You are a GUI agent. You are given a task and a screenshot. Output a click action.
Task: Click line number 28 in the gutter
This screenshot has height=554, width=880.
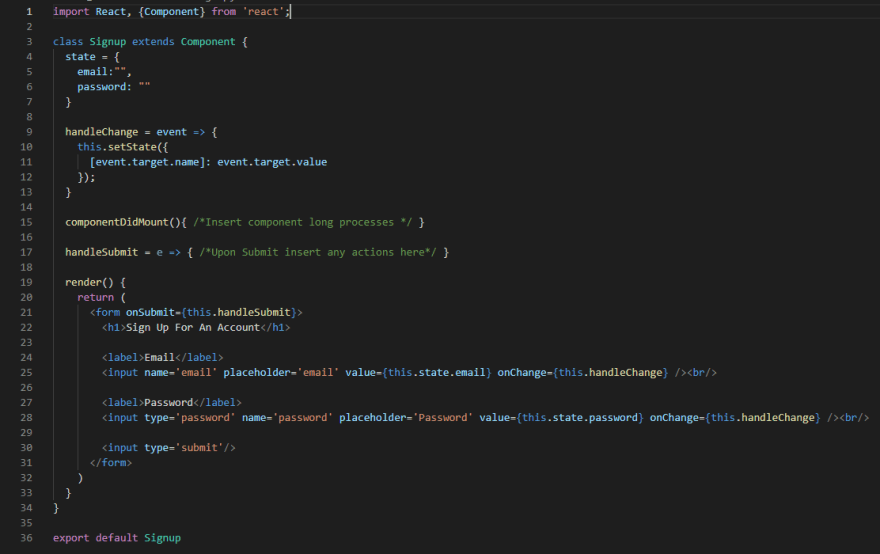26,418
